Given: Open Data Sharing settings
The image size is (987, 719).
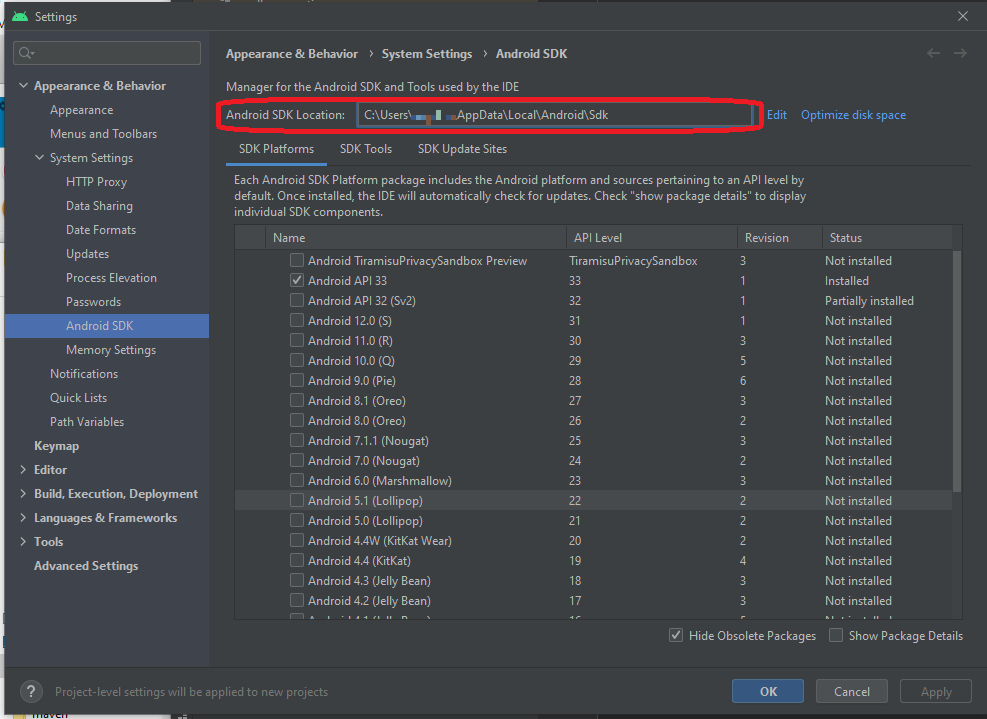Looking at the screenshot, I should pos(99,206).
